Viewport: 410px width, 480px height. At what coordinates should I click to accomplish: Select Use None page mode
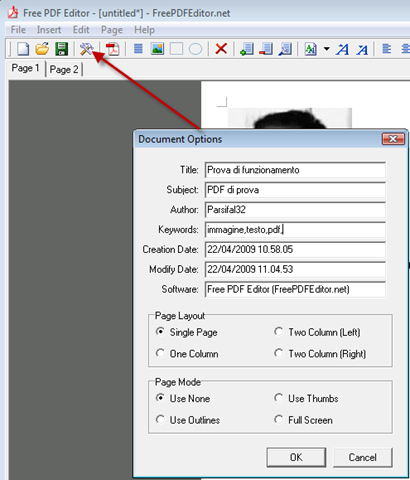183,398
